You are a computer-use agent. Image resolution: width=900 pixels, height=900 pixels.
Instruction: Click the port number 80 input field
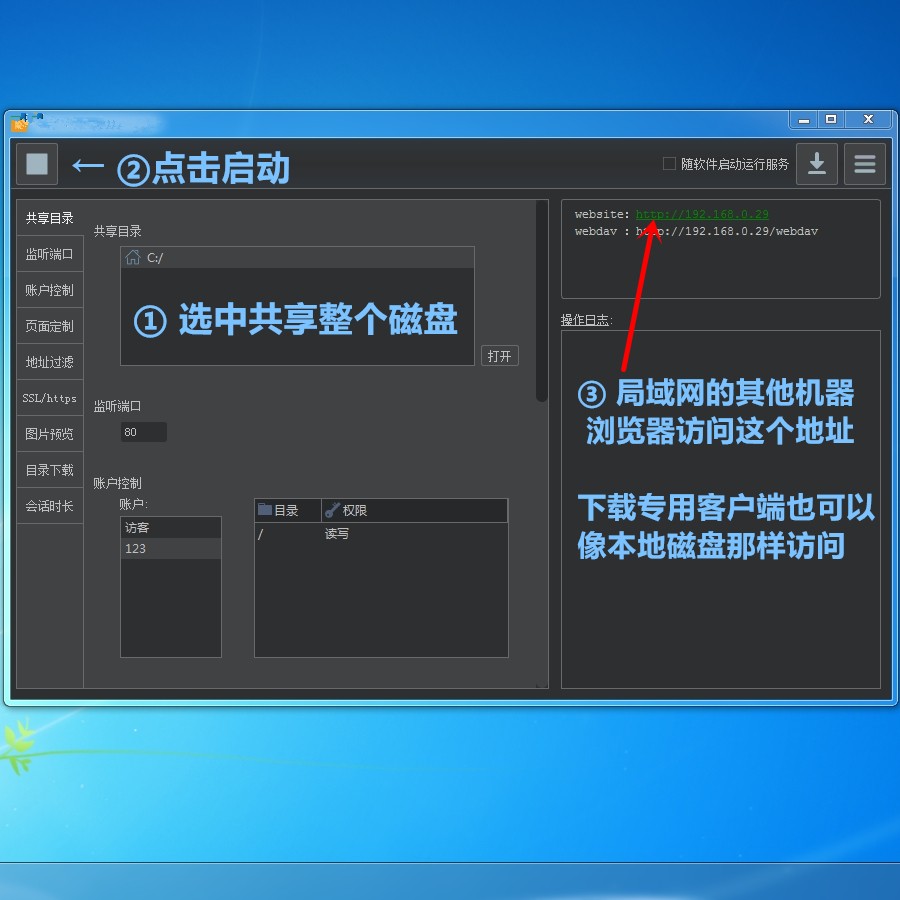(x=143, y=432)
